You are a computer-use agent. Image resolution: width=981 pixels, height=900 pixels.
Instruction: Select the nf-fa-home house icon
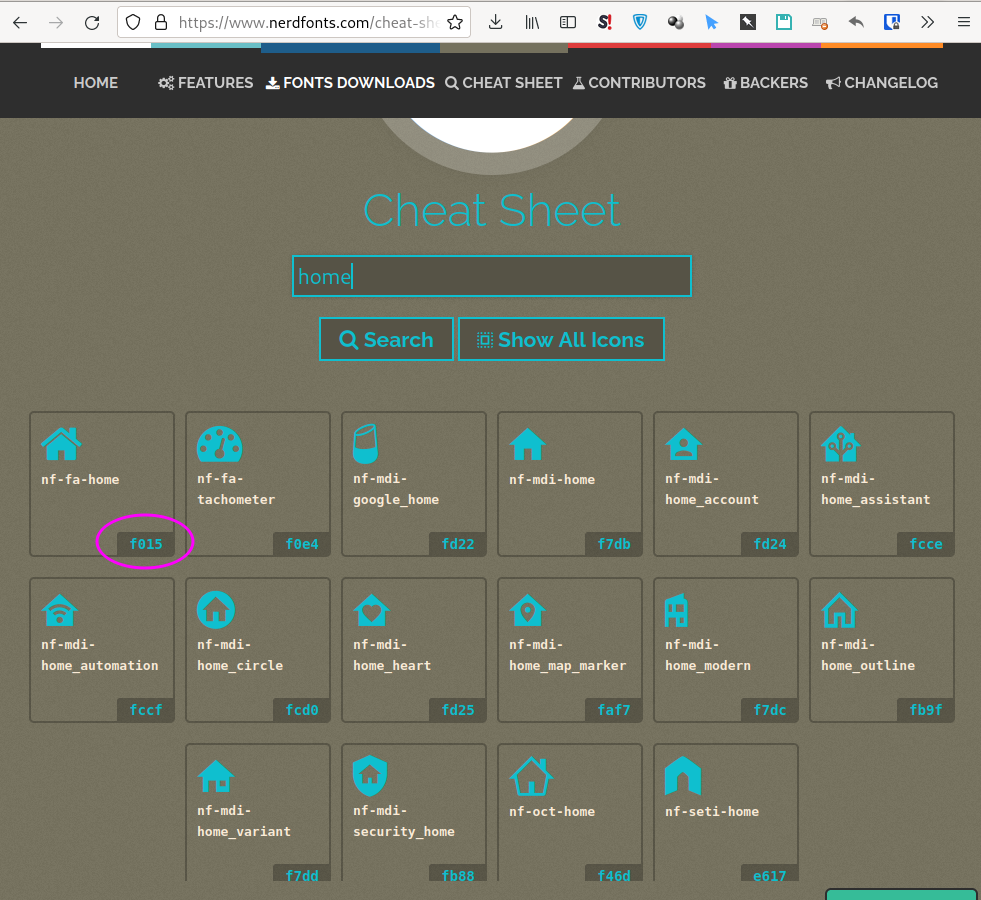(60, 442)
